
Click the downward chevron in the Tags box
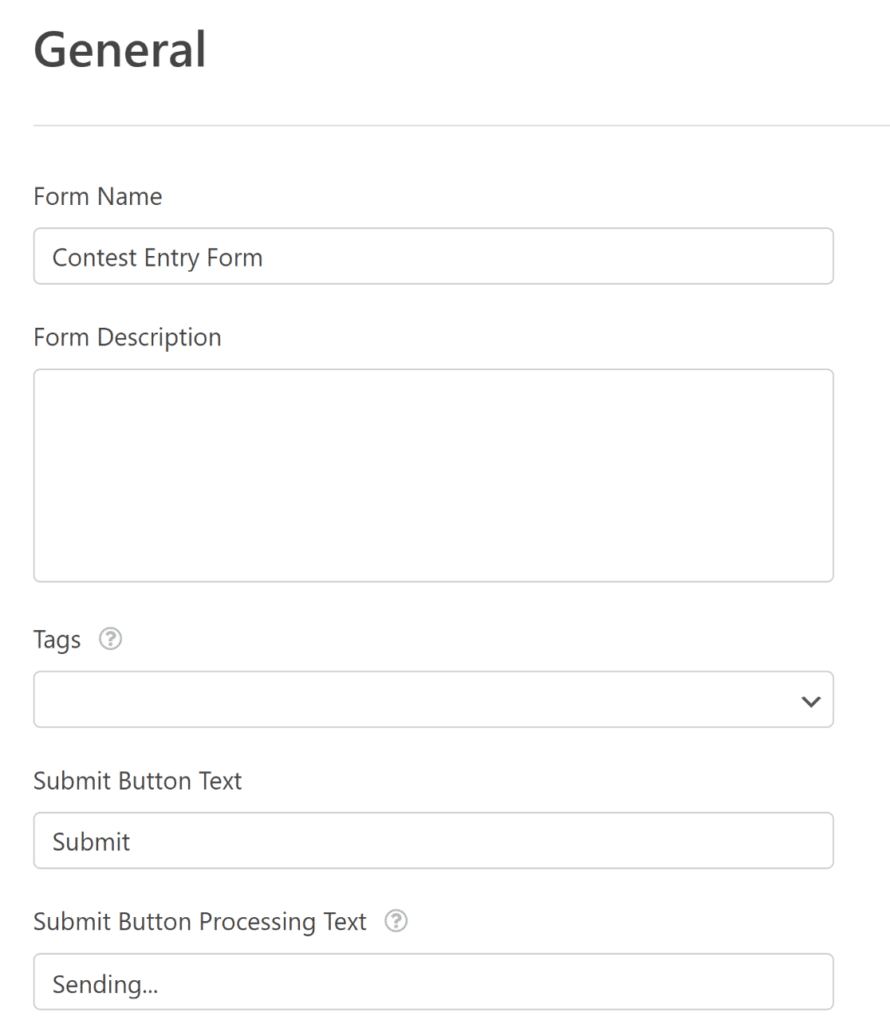pos(810,700)
